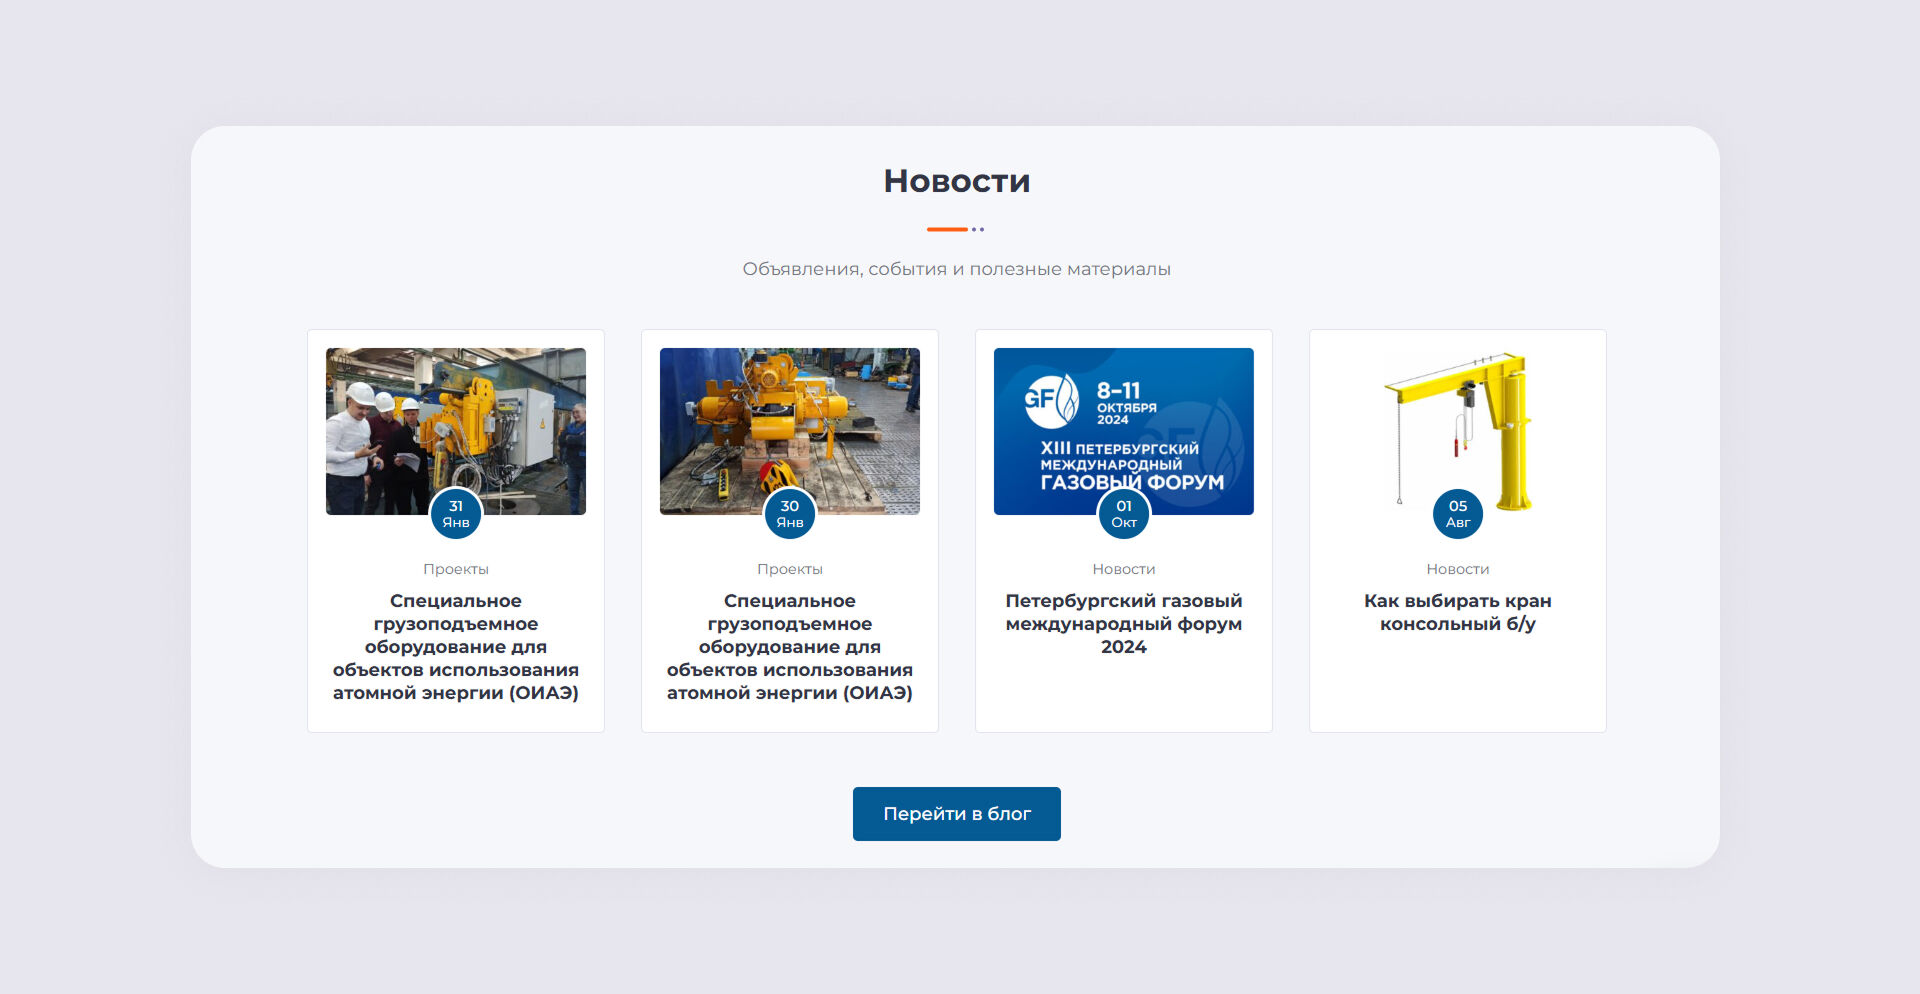Open the yellow hoist on pallet photo
1920x994 pixels.
tap(789, 420)
